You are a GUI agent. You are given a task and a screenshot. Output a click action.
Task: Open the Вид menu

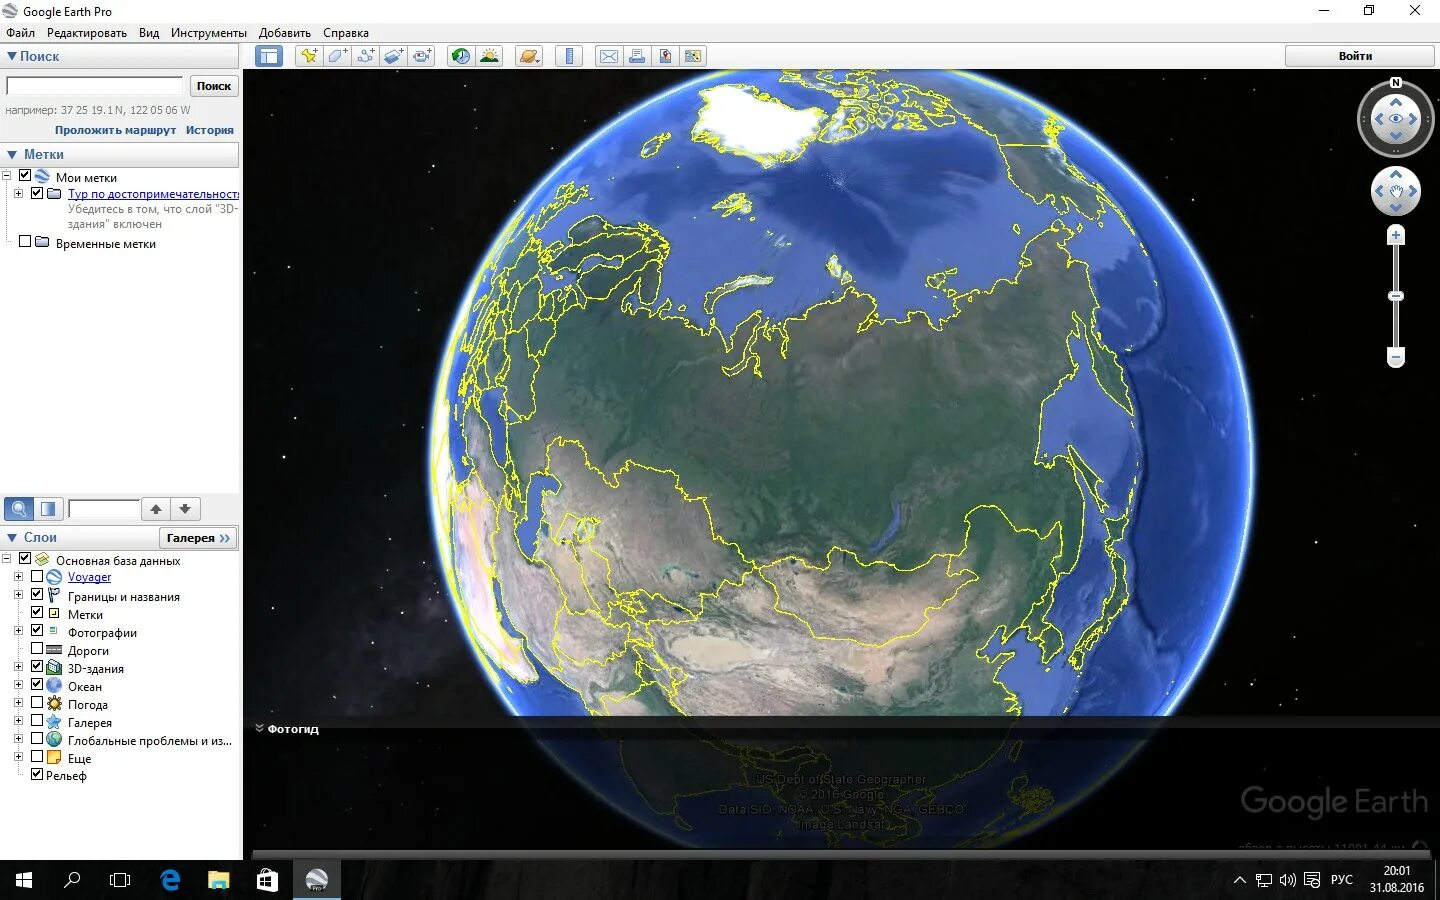(x=149, y=33)
